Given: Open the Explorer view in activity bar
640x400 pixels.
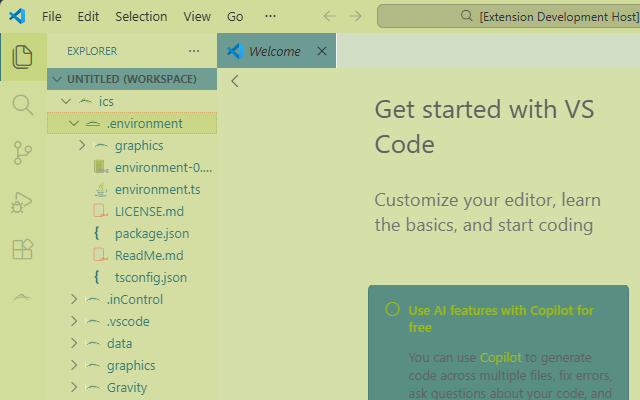Looking at the screenshot, I should 22,57.
